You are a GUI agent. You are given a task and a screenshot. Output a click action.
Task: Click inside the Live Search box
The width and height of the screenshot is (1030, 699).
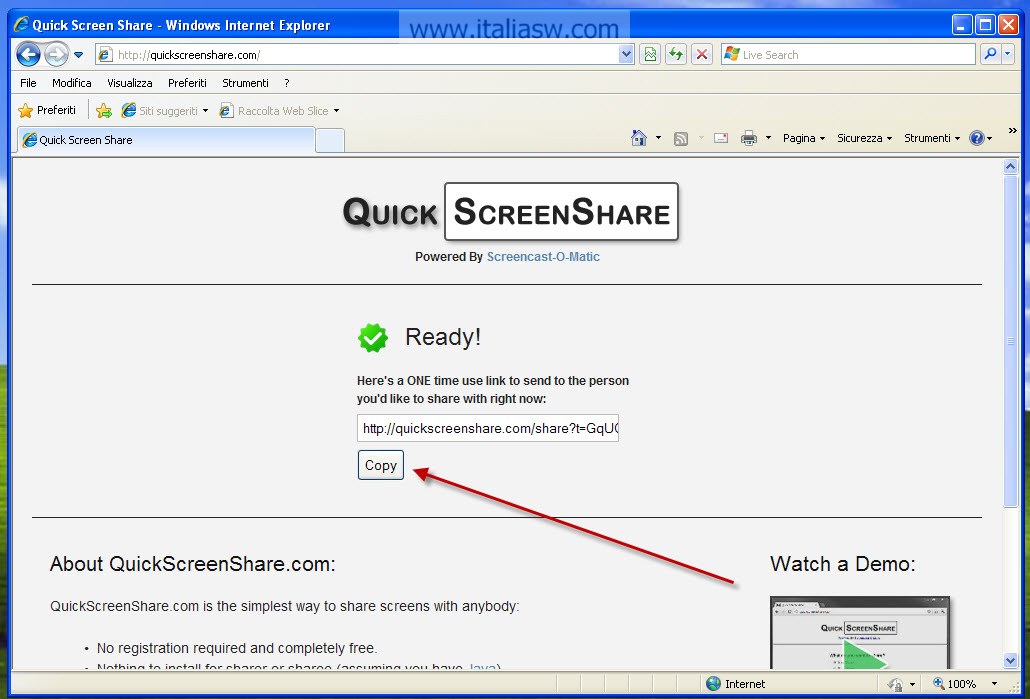848,55
